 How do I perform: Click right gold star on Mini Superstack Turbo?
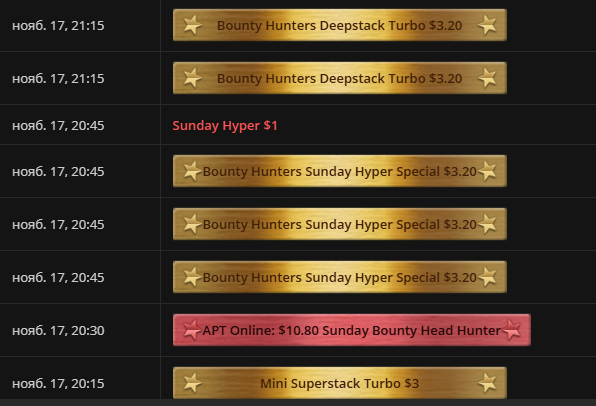(487, 383)
